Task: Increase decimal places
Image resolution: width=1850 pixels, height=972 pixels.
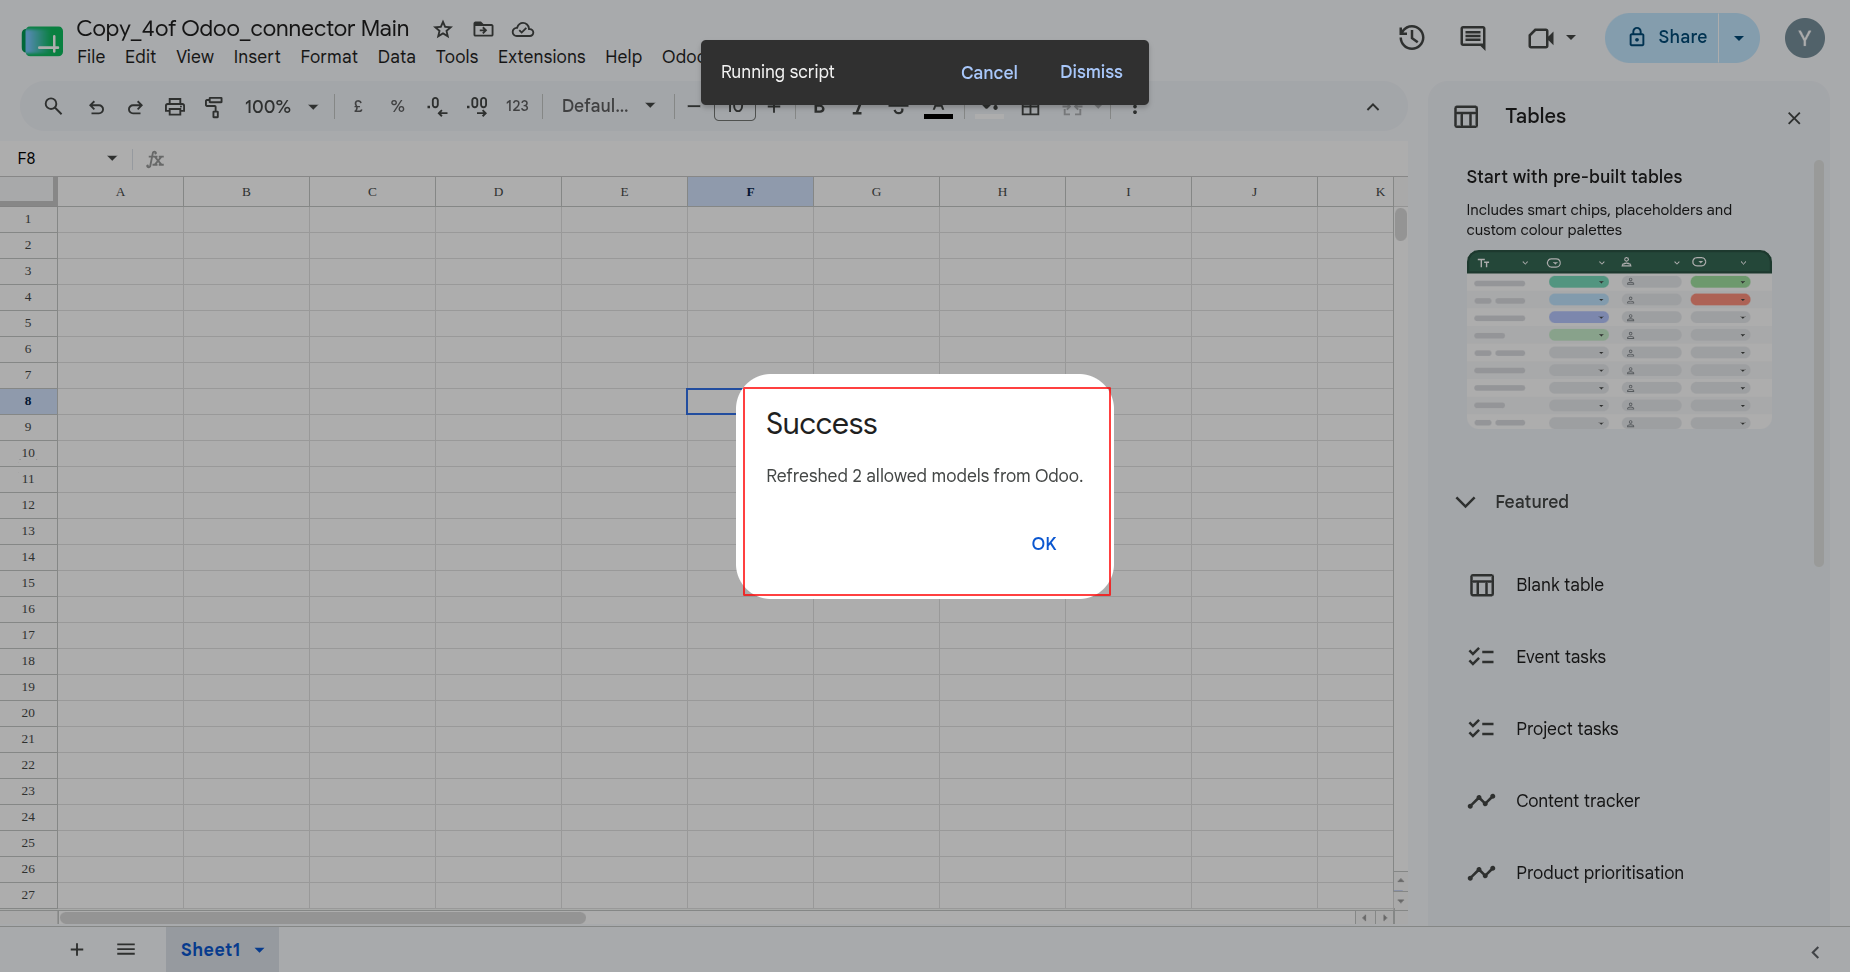Action: pos(477,106)
